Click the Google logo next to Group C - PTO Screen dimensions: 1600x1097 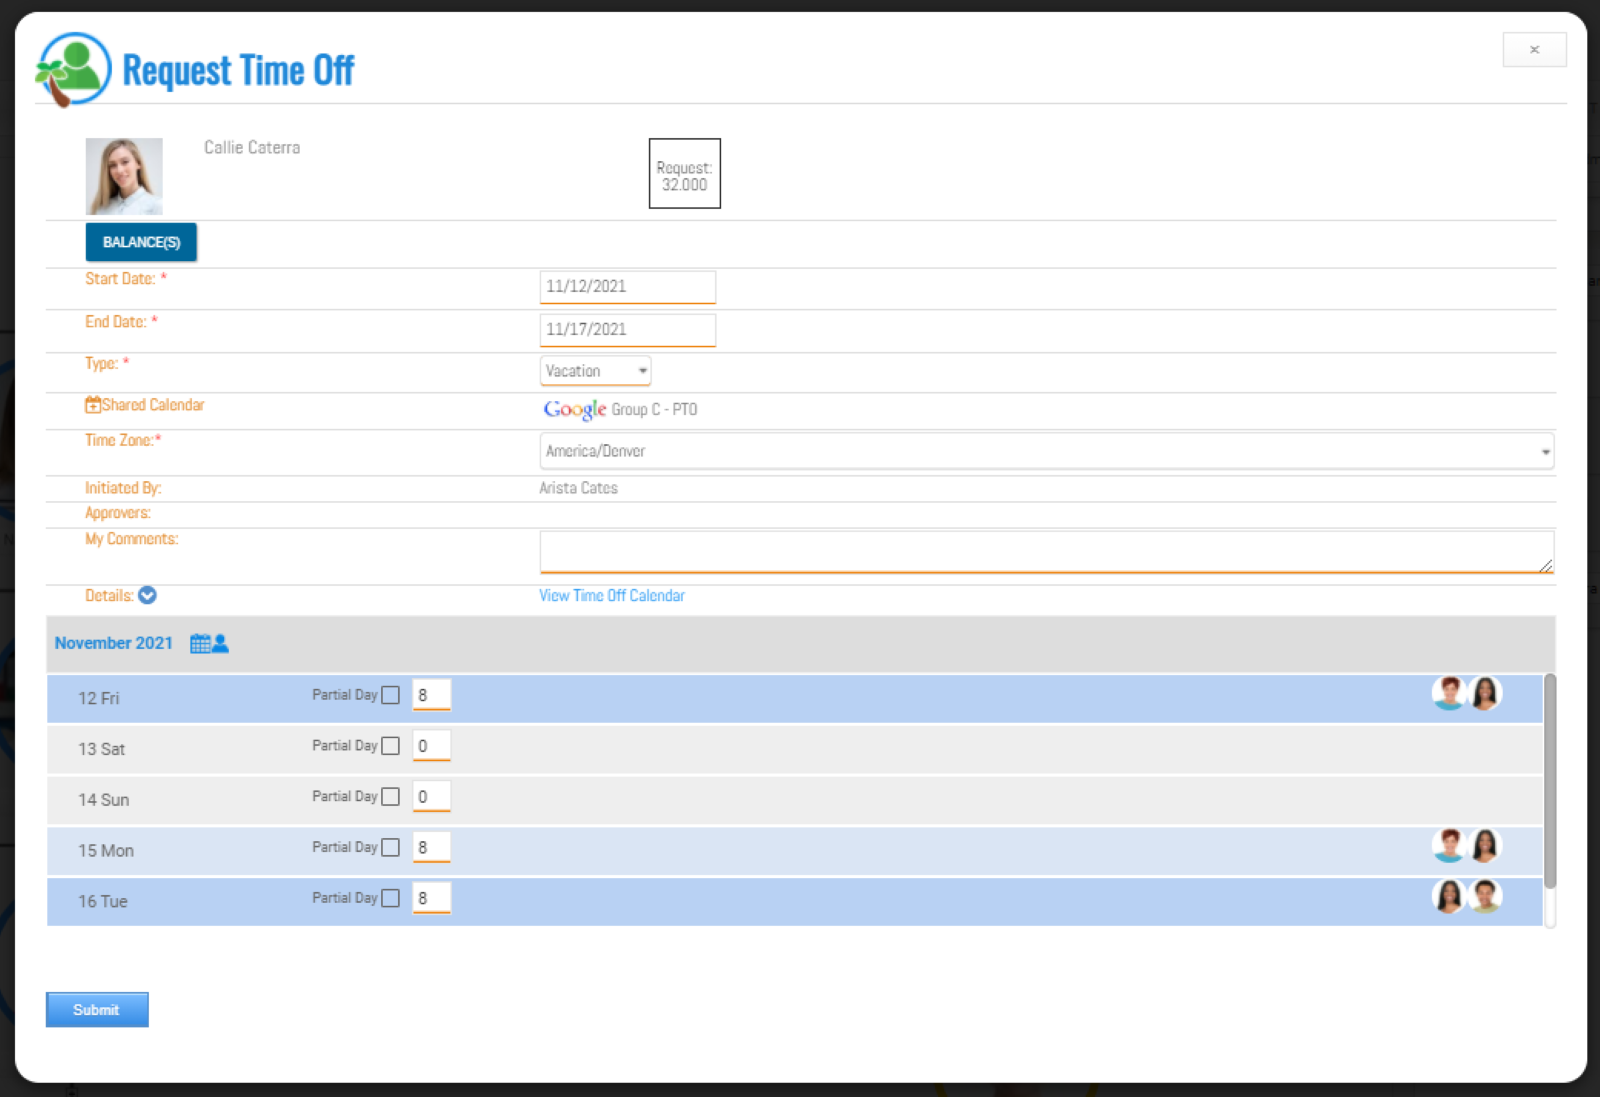pyautogui.click(x=574, y=409)
